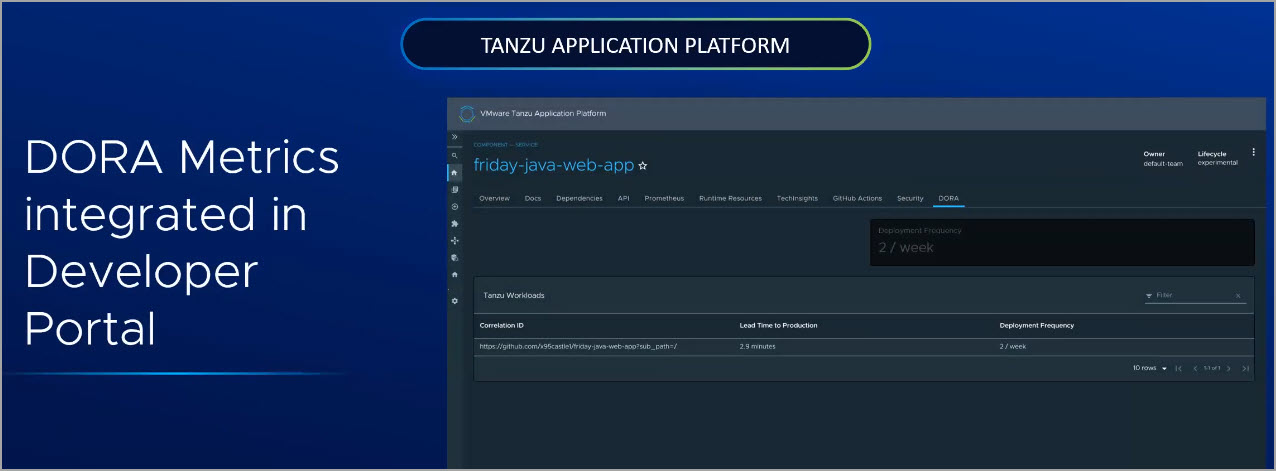
Task: Open the Docs sidebar icon
Action: [454, 189]
